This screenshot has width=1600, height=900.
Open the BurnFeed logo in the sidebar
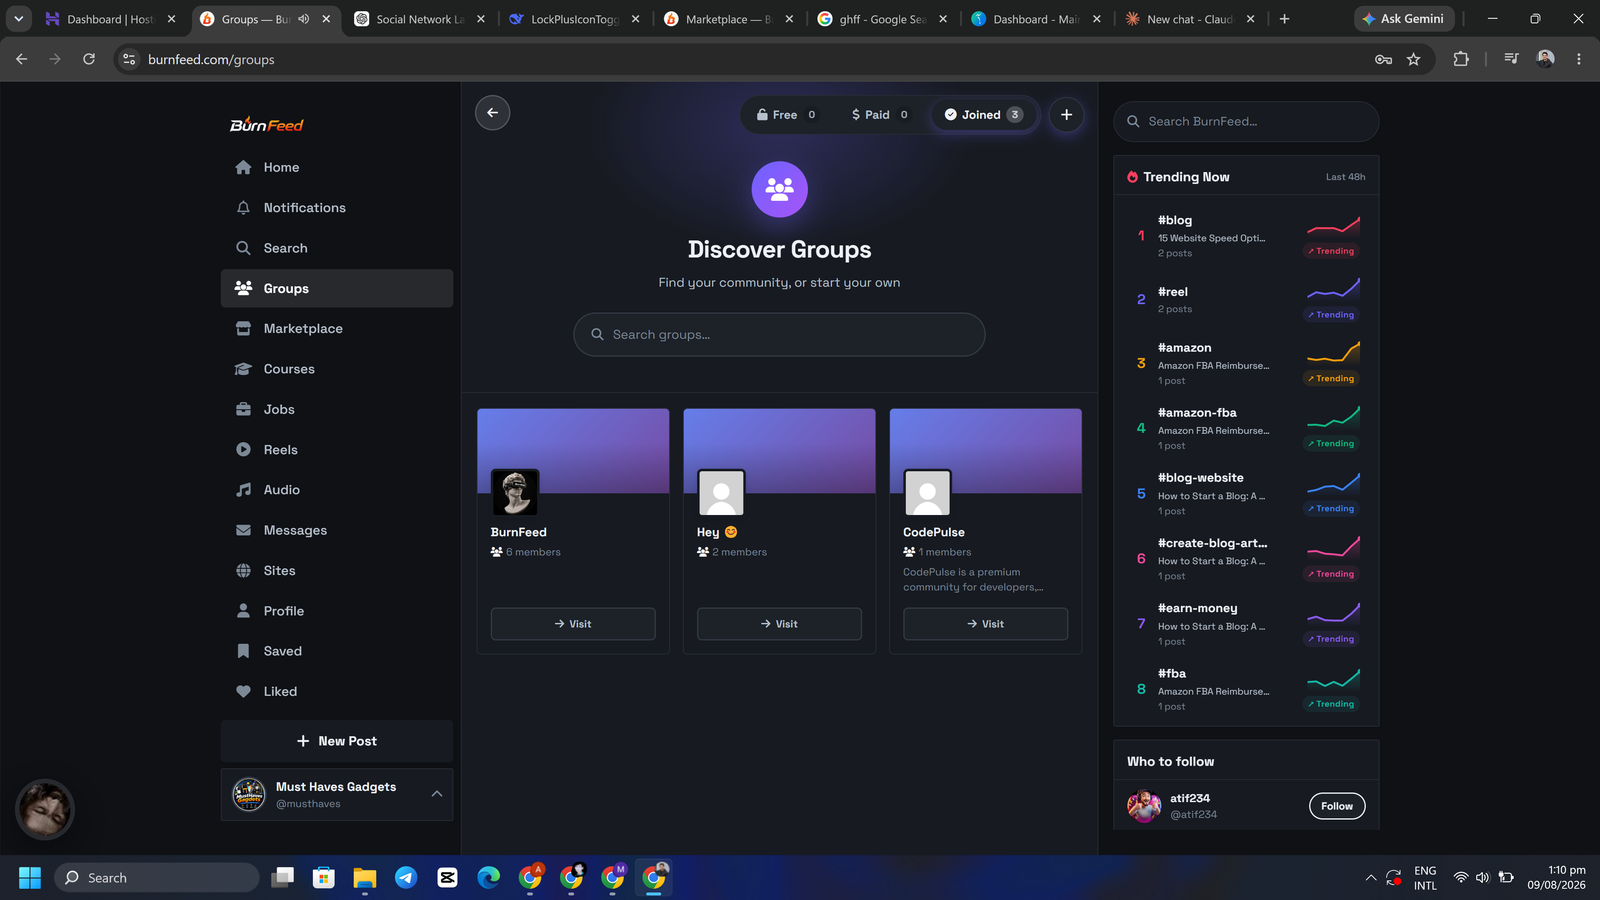click(267, 125)
